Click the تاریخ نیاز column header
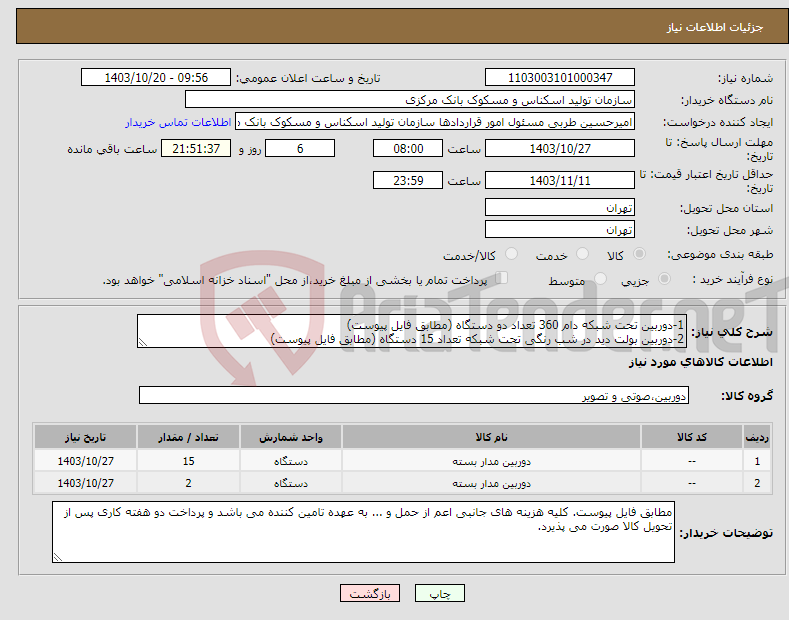This screenshot has height=620, width=789. click(x=85, y=437)
